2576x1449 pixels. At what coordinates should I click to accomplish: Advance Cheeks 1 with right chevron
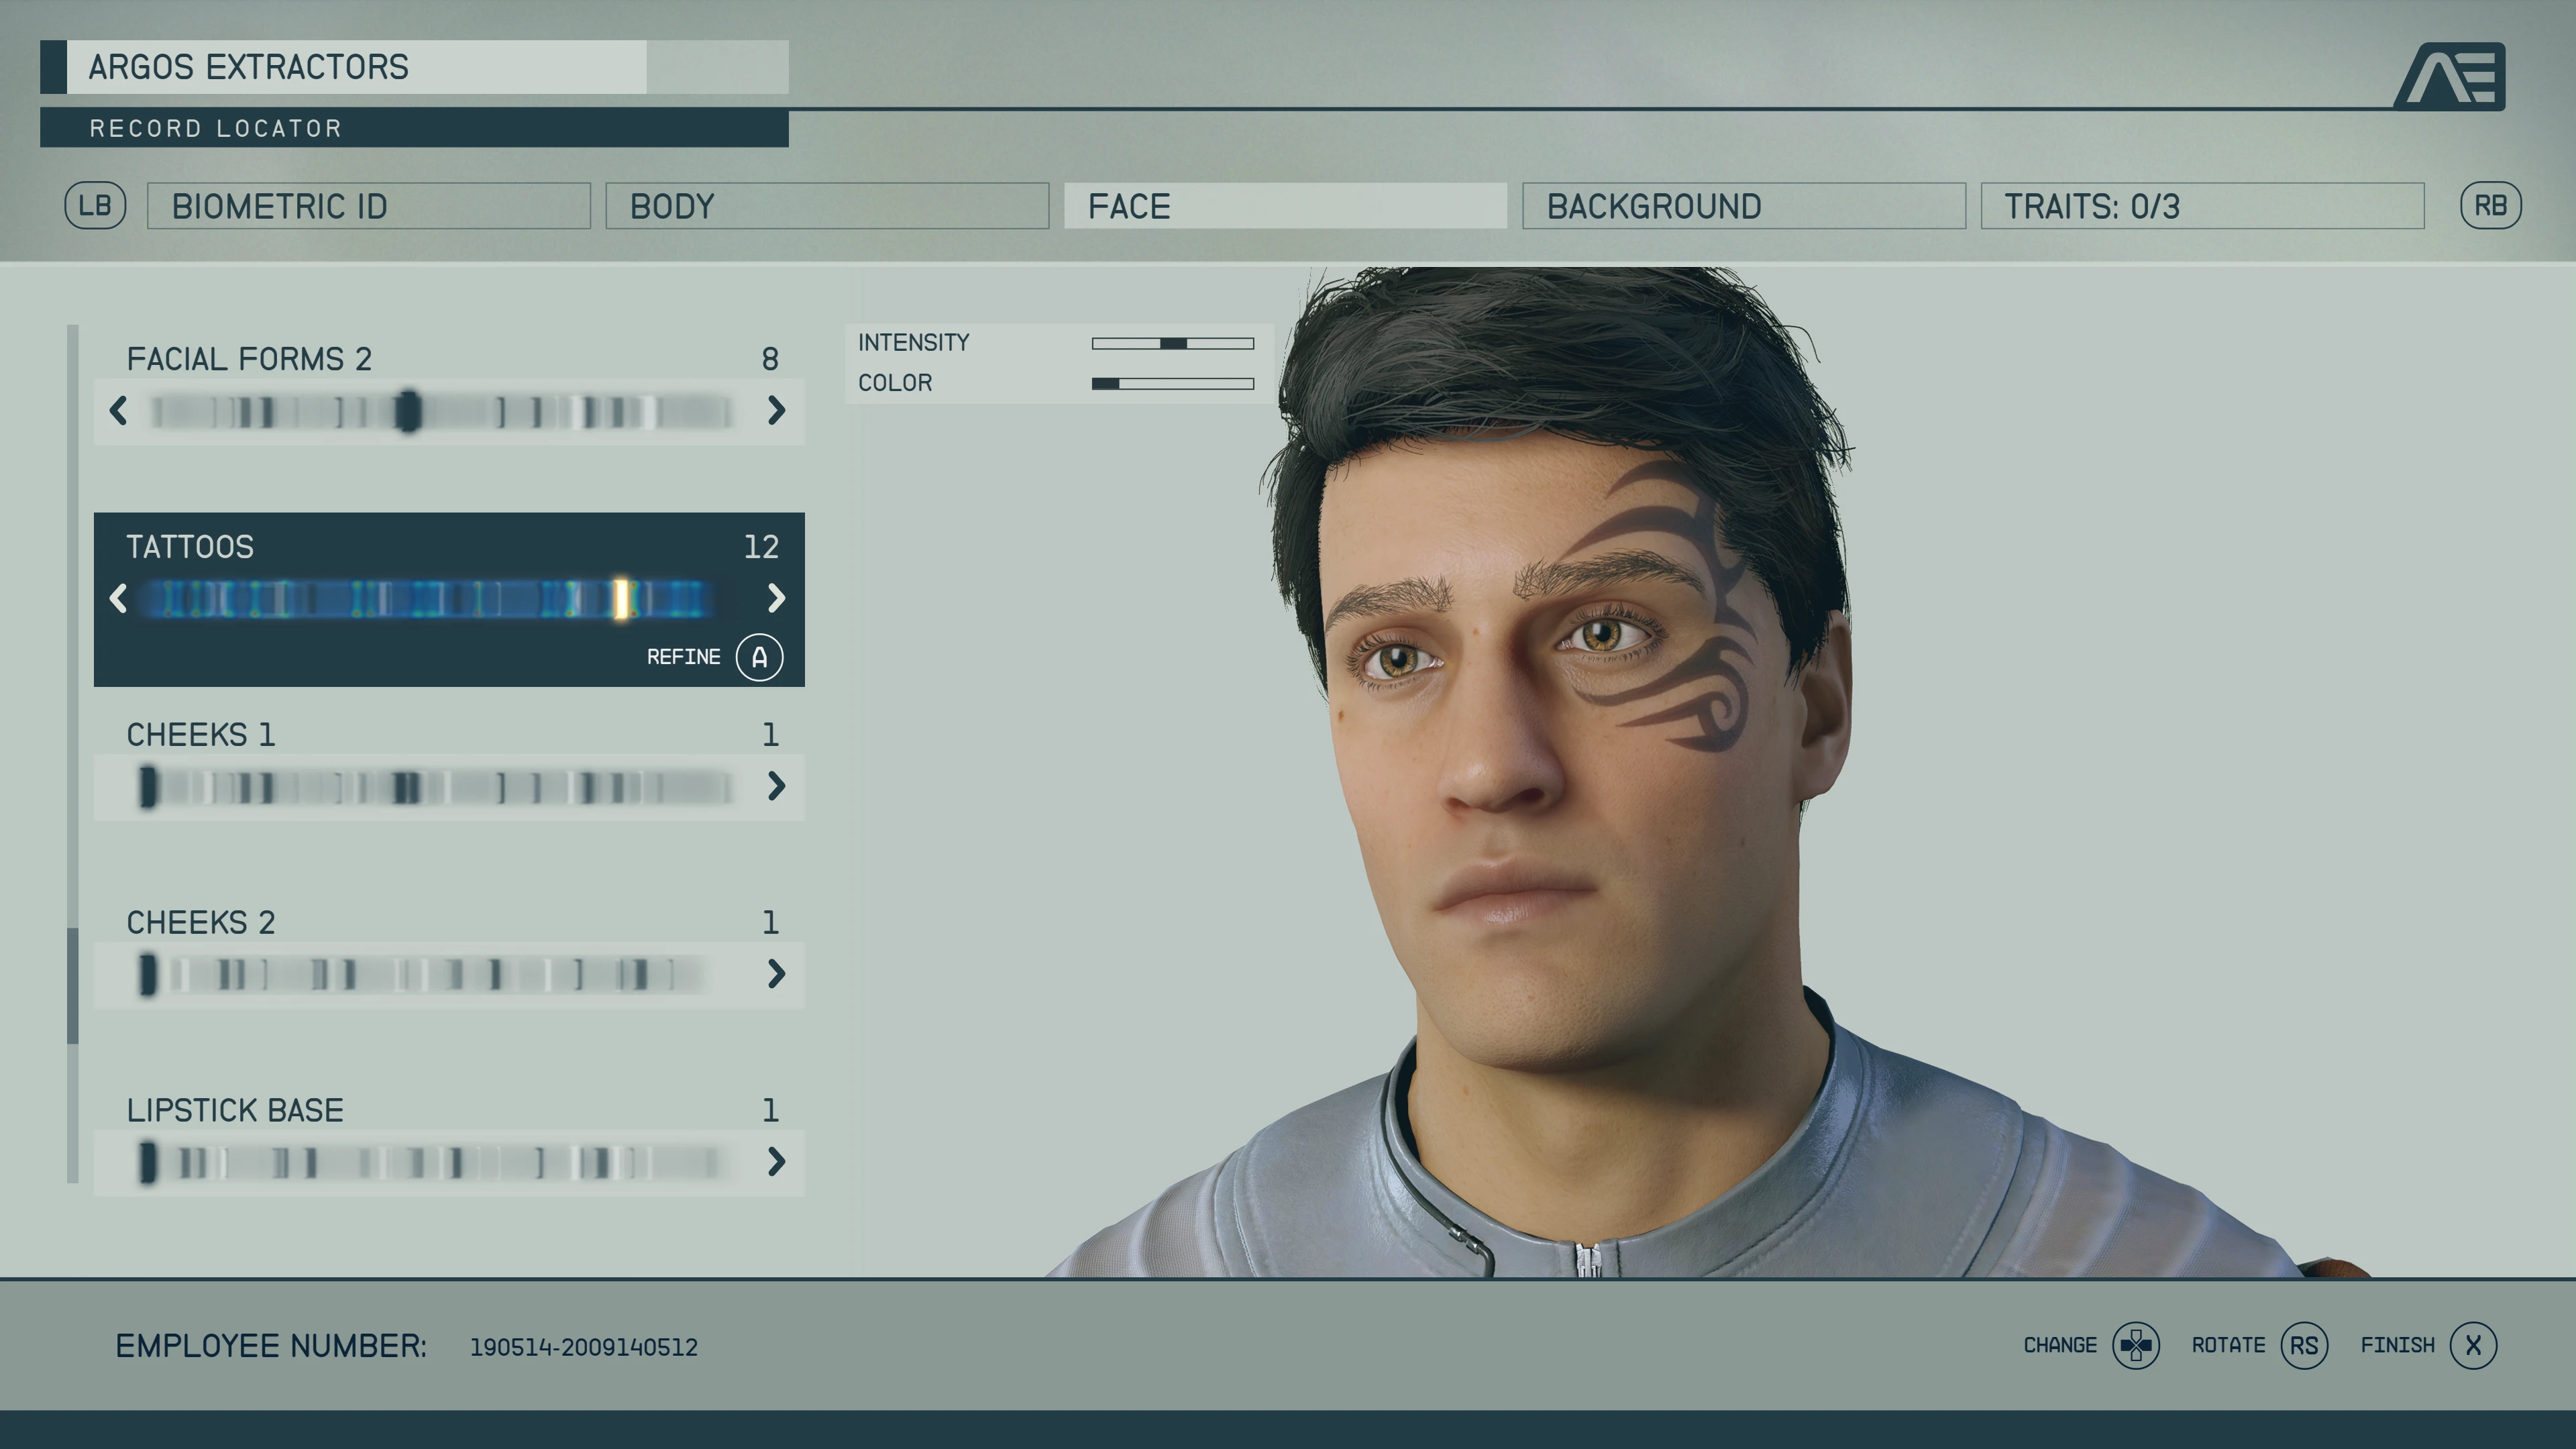click(776, 786)
